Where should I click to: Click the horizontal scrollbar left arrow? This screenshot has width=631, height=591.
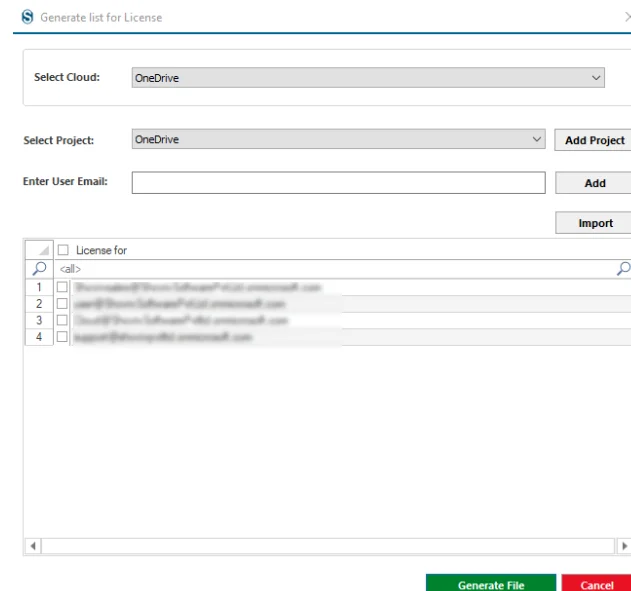(x=33, y=546)
